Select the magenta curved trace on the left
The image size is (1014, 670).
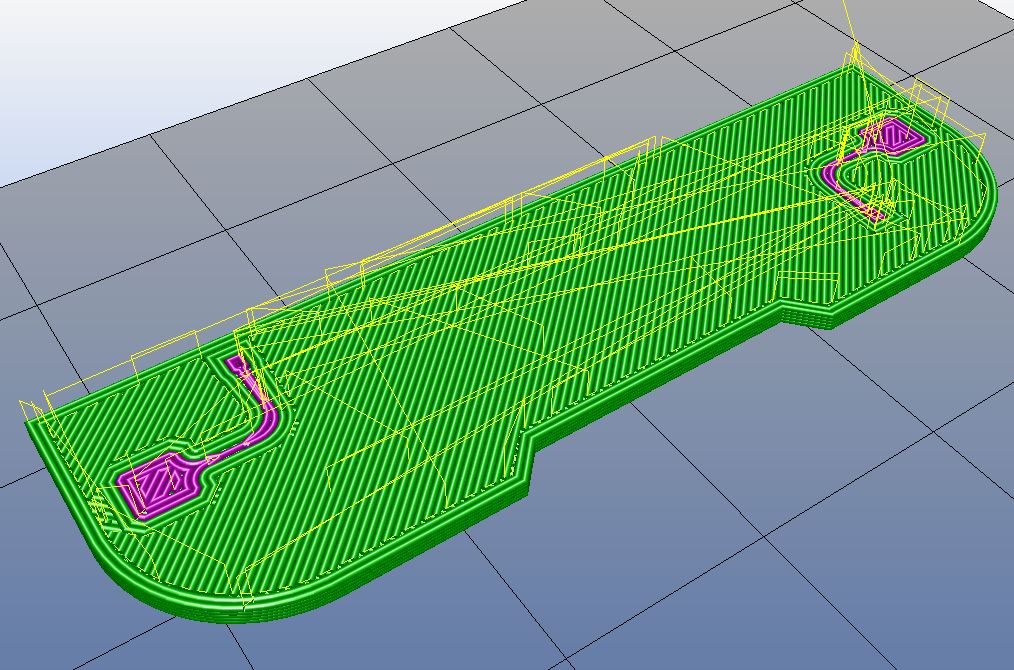point(262,421)
